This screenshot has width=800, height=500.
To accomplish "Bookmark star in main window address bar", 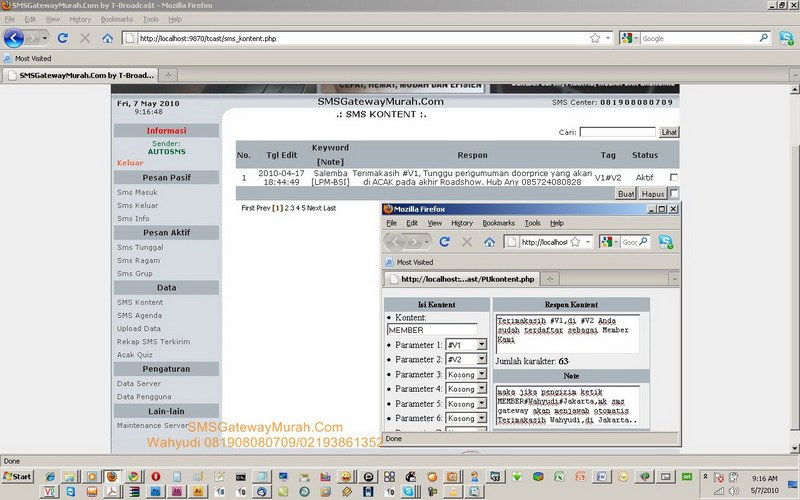I will tap(595, 38).
